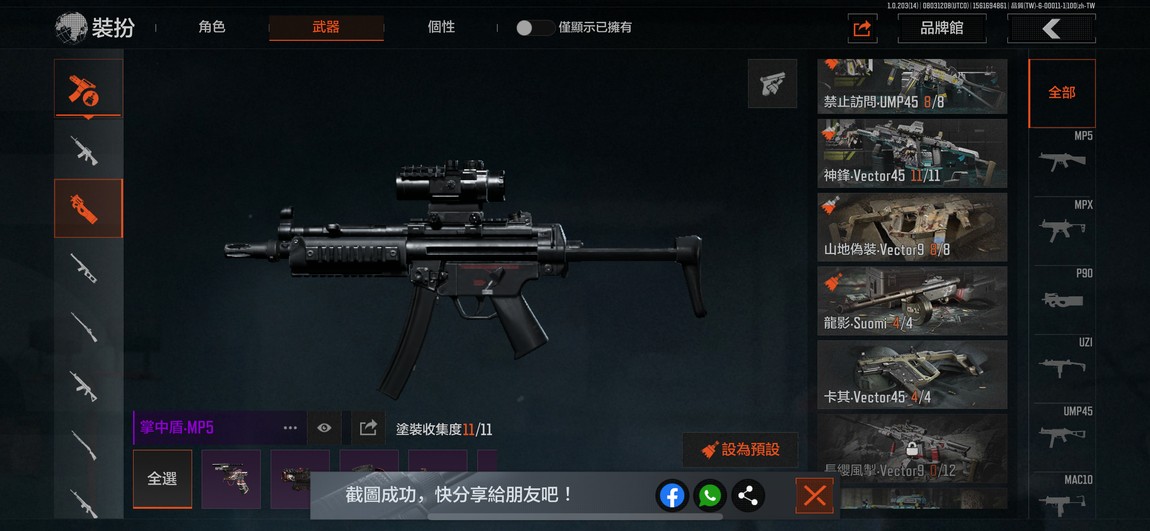This screenshot has width=1150, height=531.
Task: Filter the skin list by UZI
Action: click(x=1062, y=357)
